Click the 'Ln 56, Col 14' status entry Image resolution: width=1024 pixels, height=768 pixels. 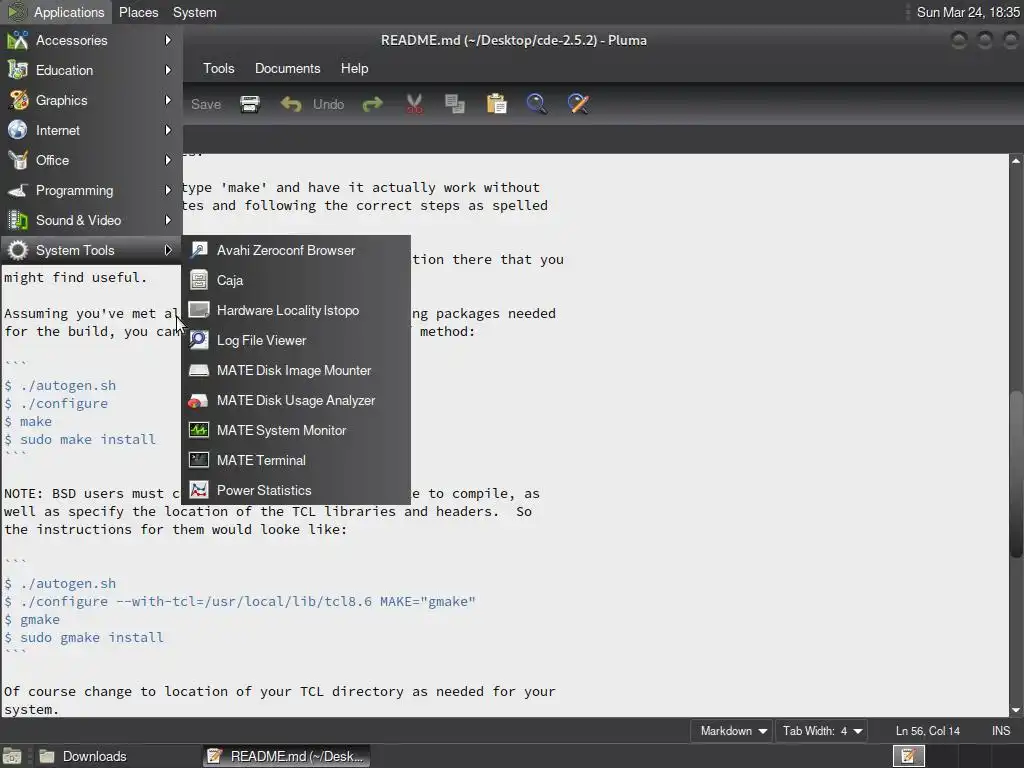tap(927, 731)
